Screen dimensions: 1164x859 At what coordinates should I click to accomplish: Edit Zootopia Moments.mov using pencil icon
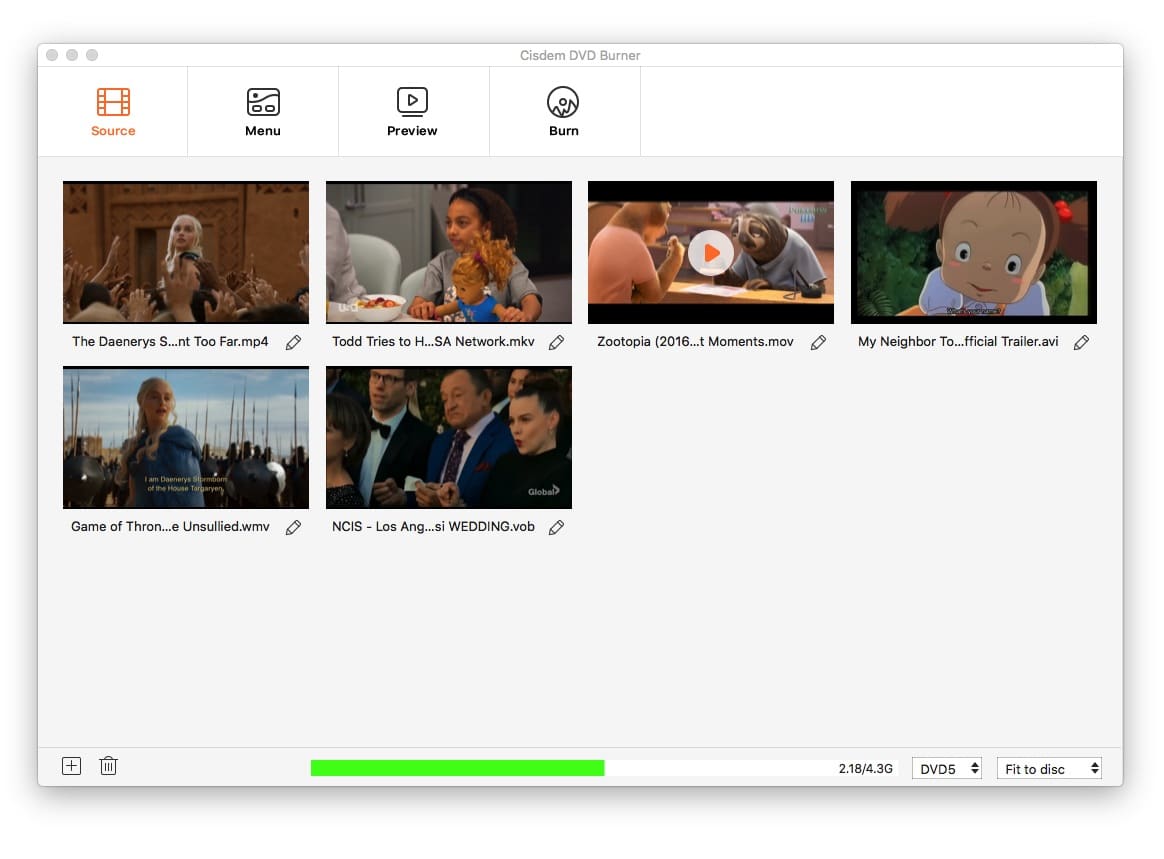click(819, 342)
